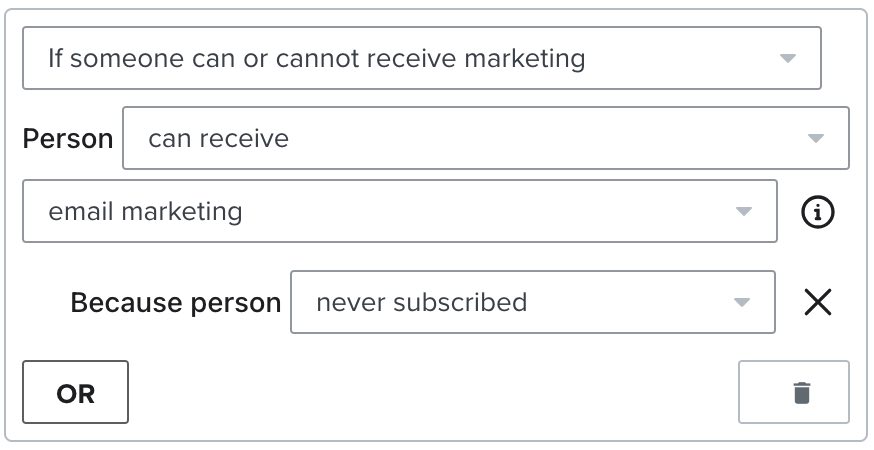The width and height of the screenshot is (874, 450).
Task: Click the 'Because person' label
Action: 176,302
